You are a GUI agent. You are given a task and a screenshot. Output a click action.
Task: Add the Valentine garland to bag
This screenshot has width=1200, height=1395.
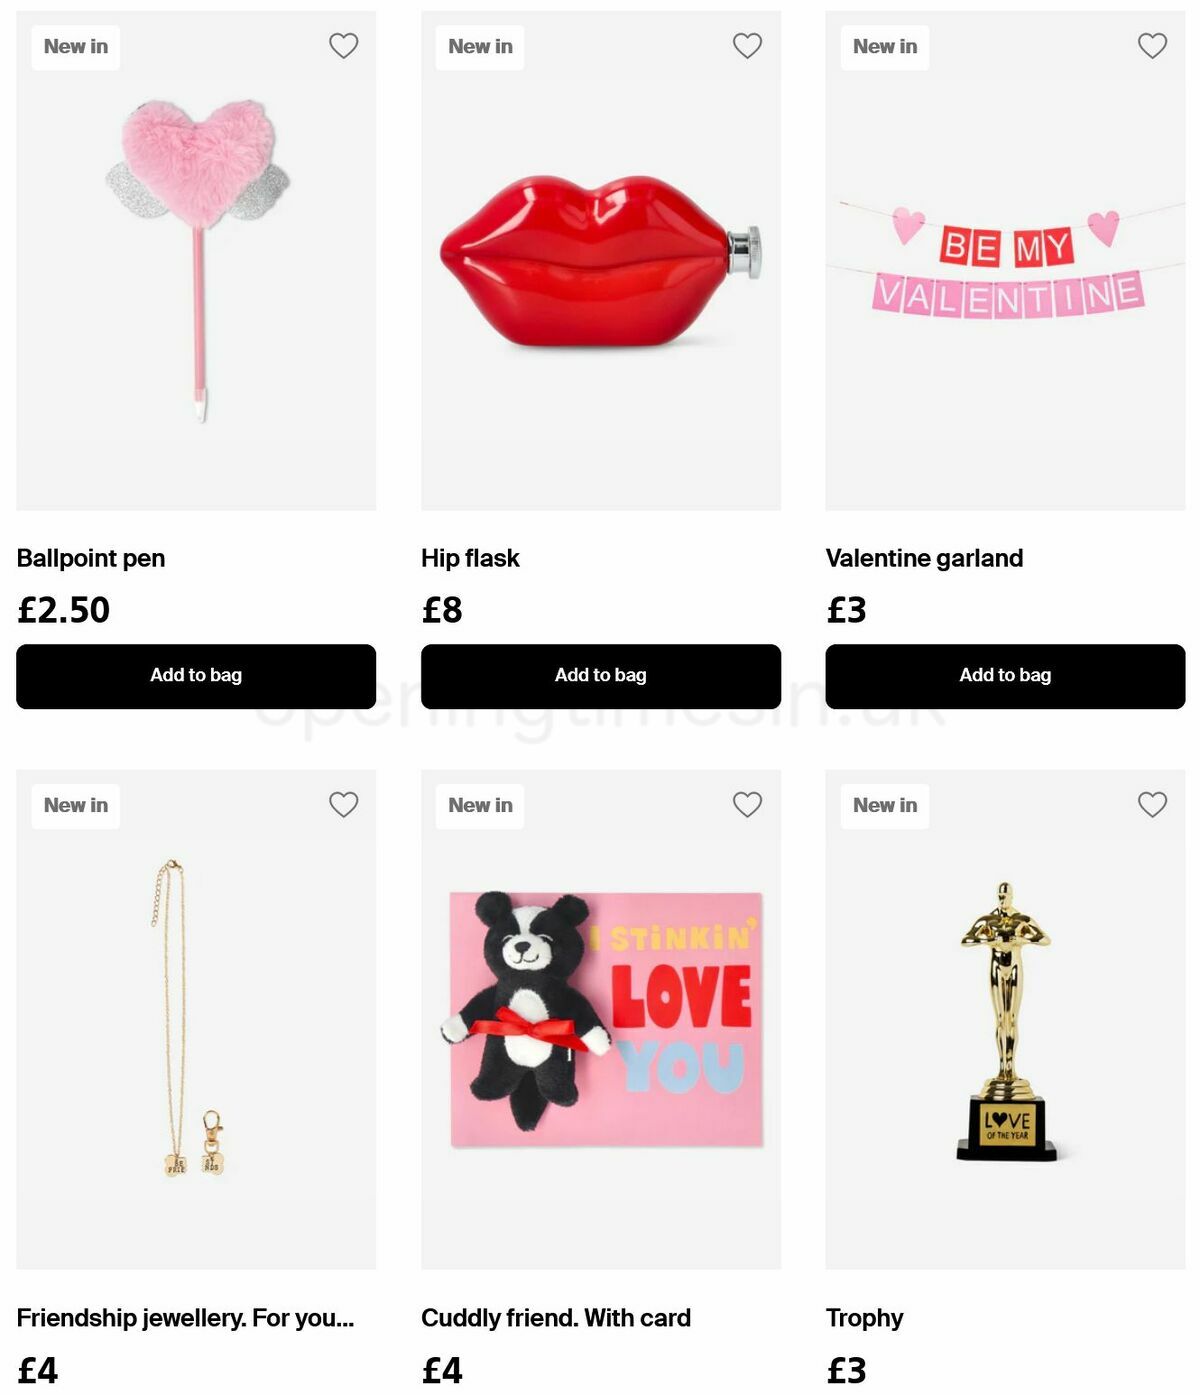coord(1005,676)
